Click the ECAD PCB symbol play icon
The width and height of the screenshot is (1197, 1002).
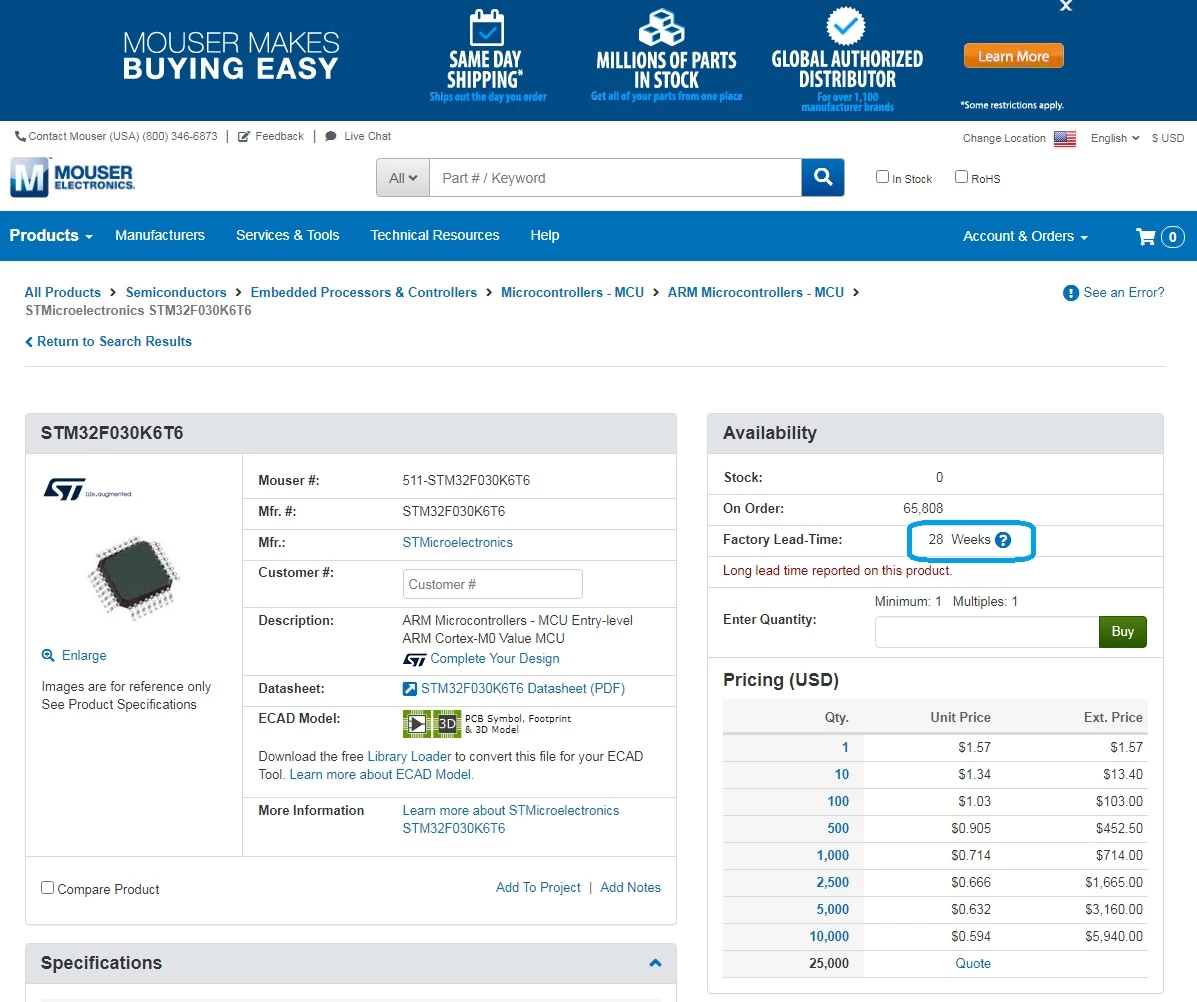click(x=416, y=723)
